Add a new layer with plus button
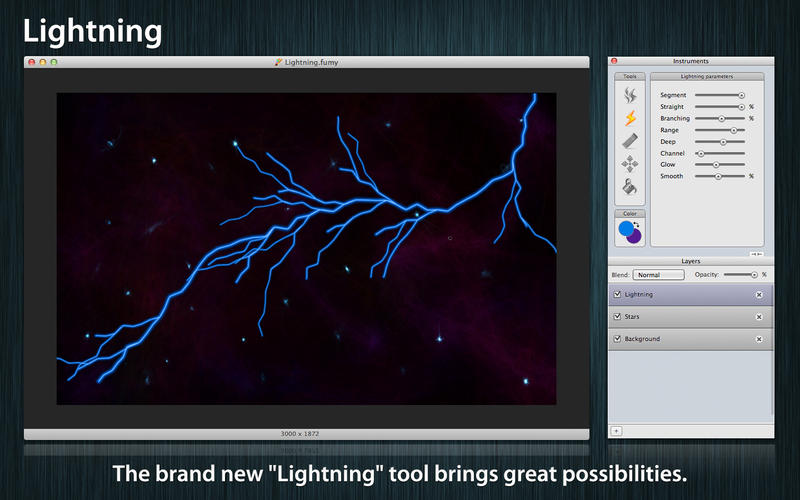 [x=616, y=430]
